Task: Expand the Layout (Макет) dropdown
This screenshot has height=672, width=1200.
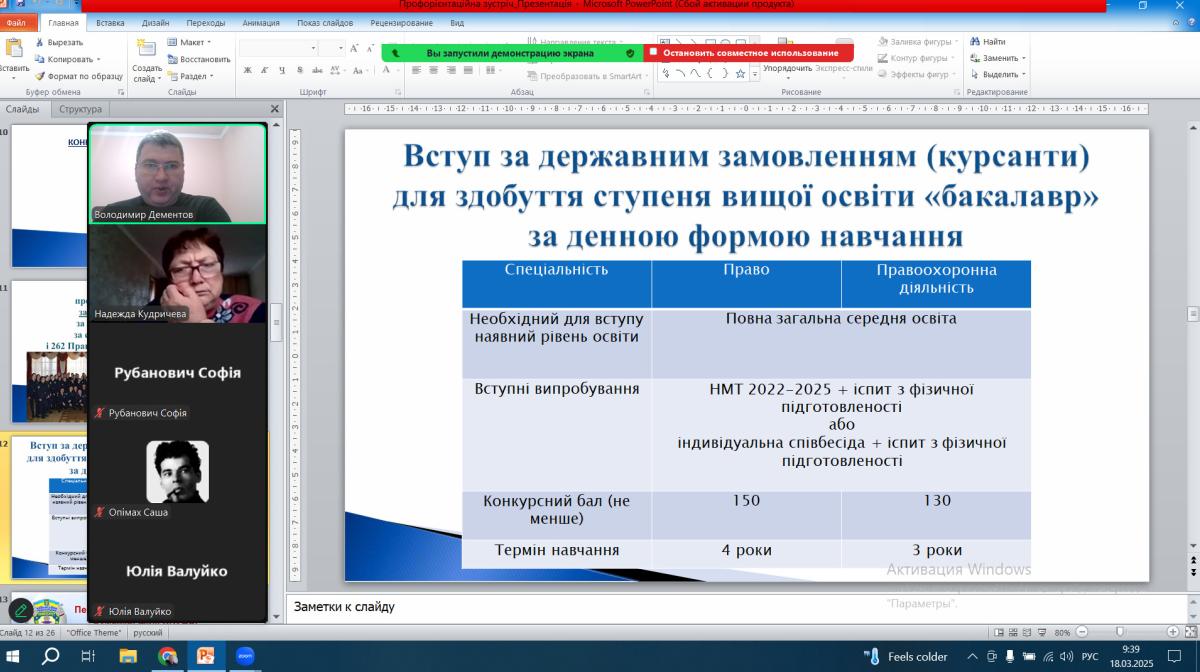Action: coord(191,43)
